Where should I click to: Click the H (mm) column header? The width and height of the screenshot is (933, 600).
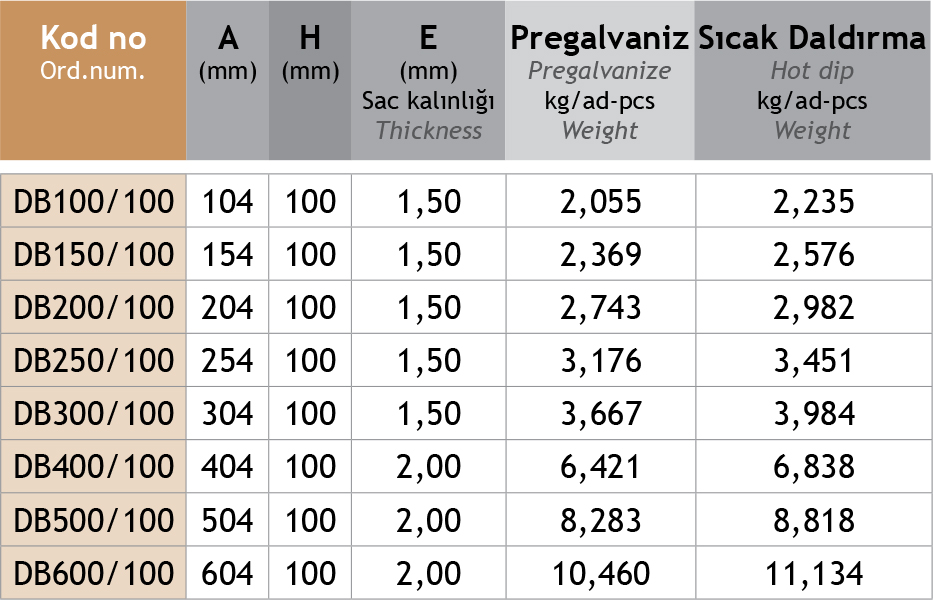click(x=310, y=53)
